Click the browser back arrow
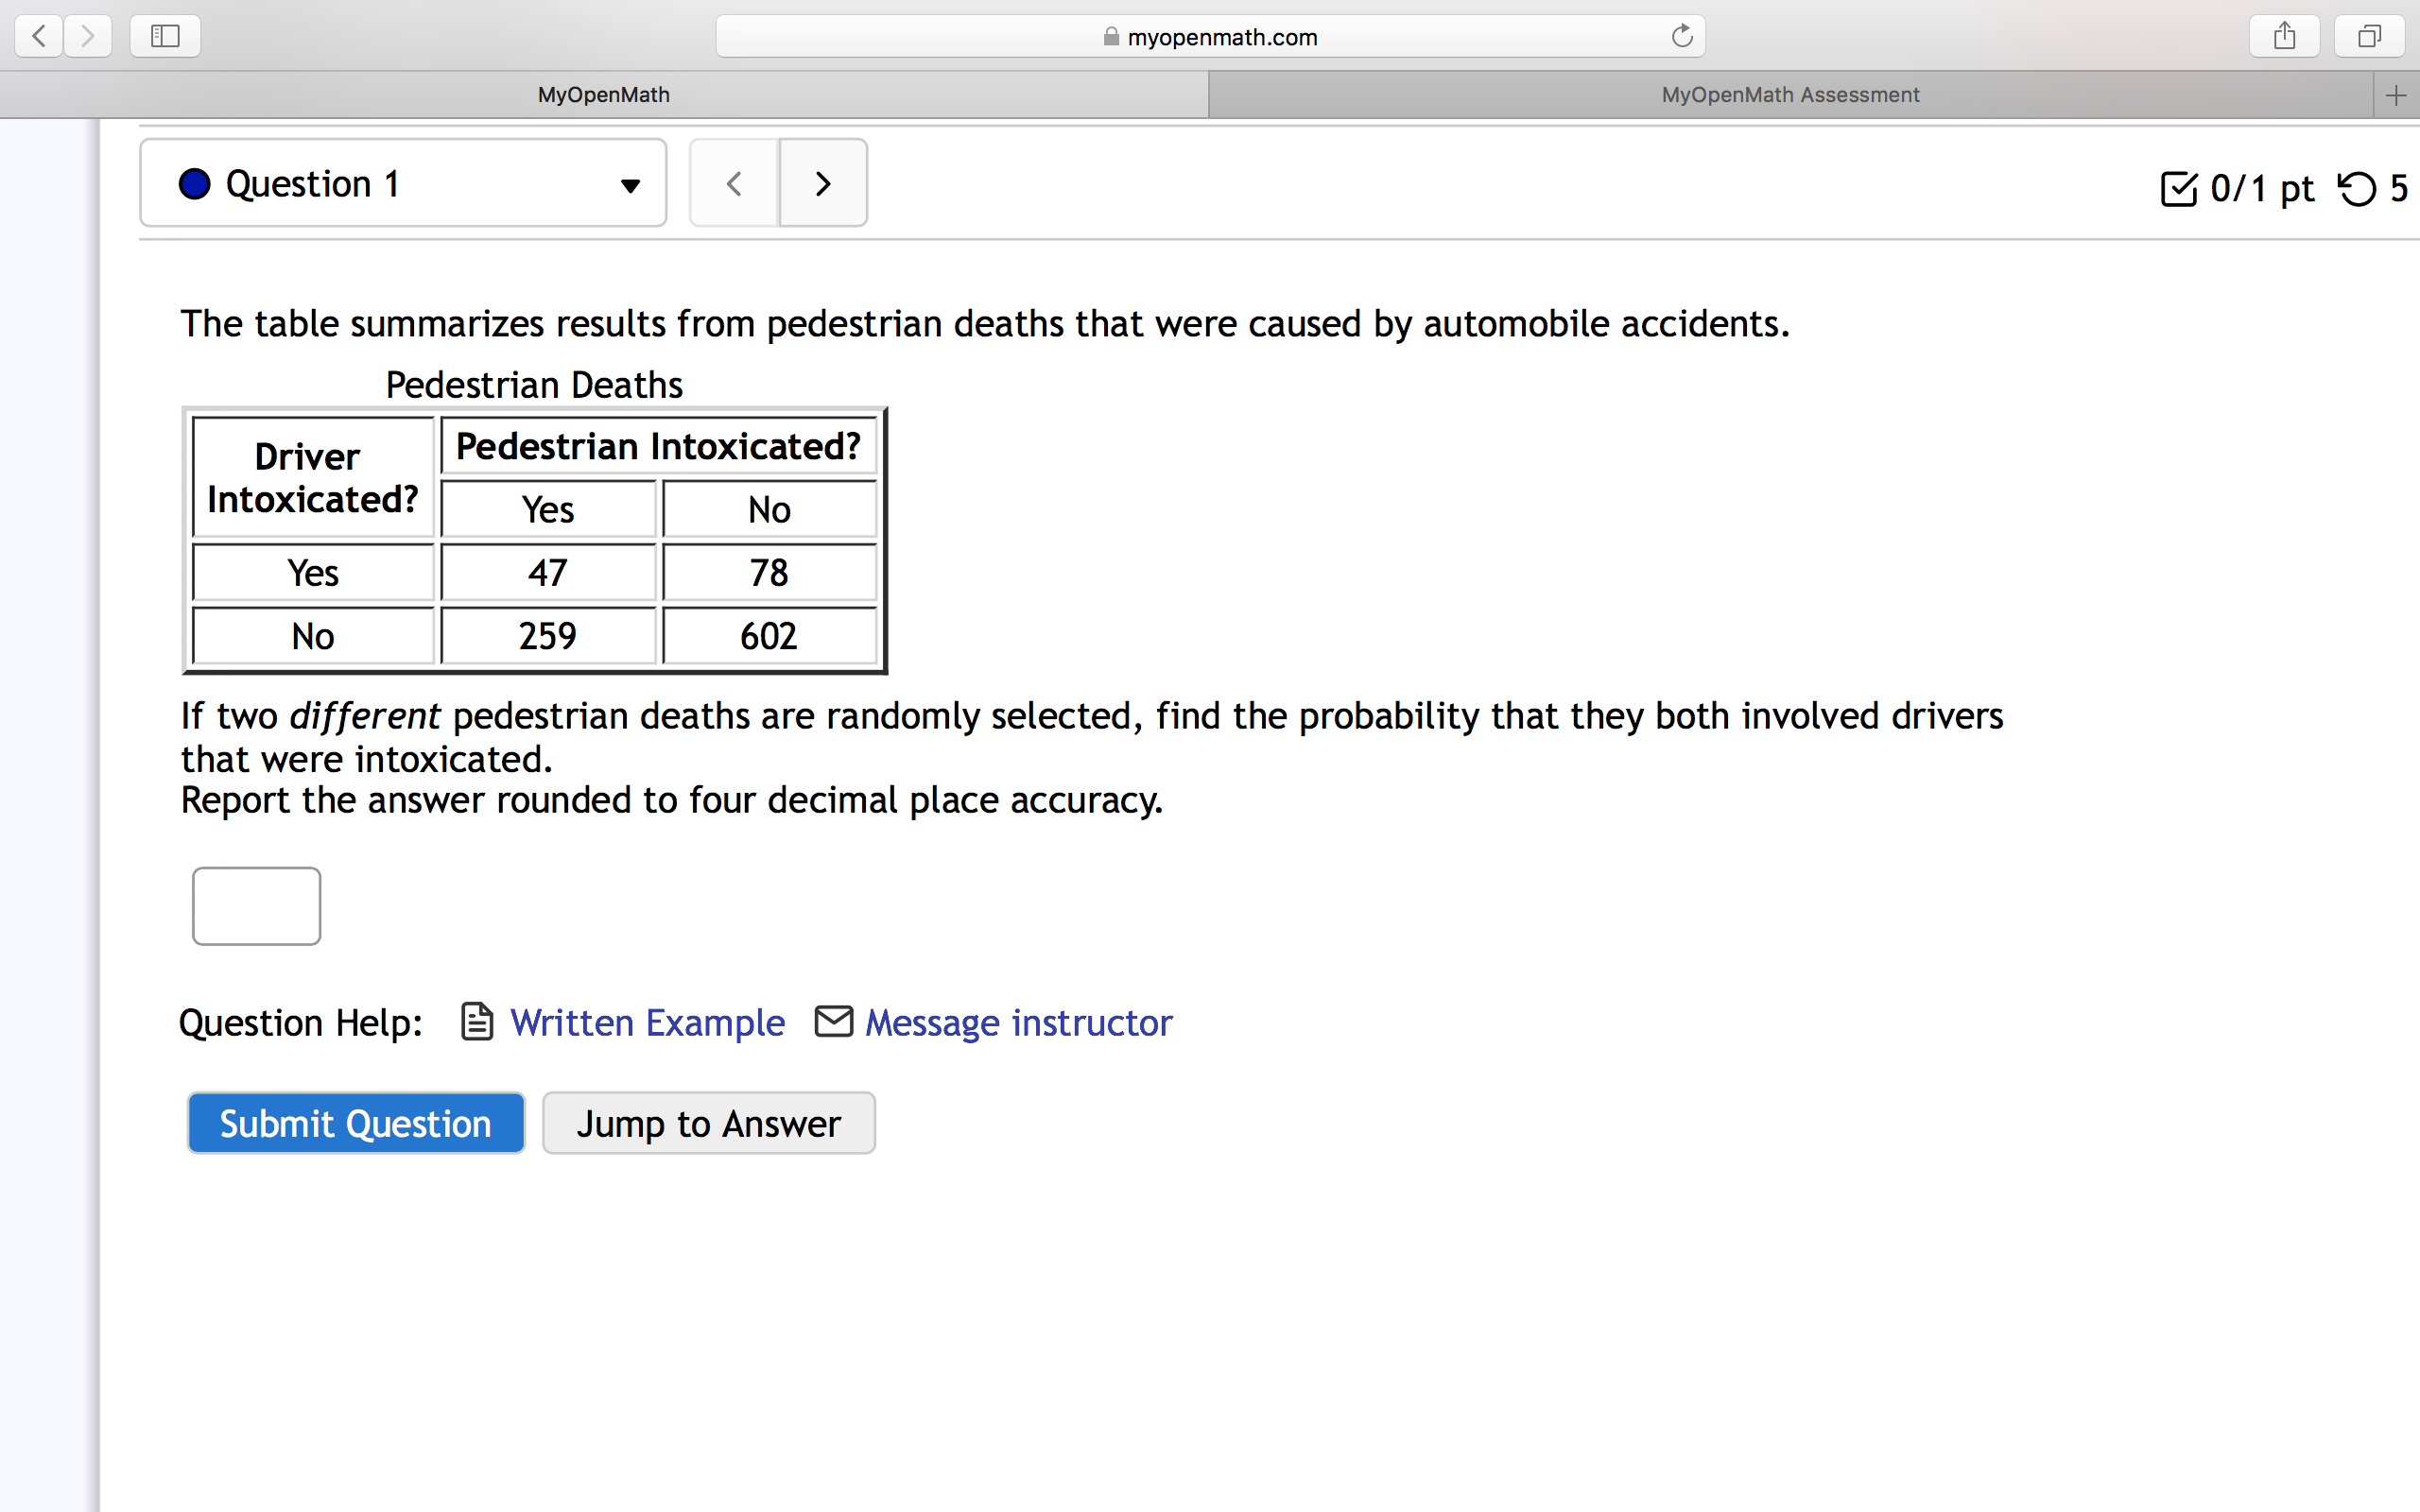Image resolution: width=2420 pixels, height=1512 pixels. [38, 36]
